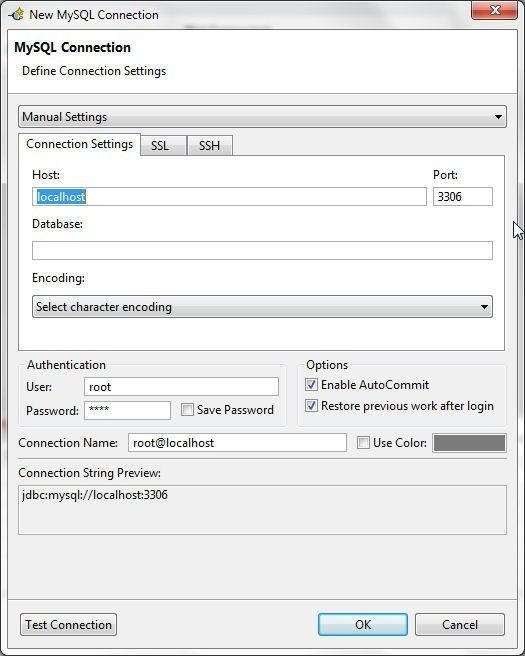525x656 pixels.
Task: Open the gray connection color swatch
Action: point(469,443)
